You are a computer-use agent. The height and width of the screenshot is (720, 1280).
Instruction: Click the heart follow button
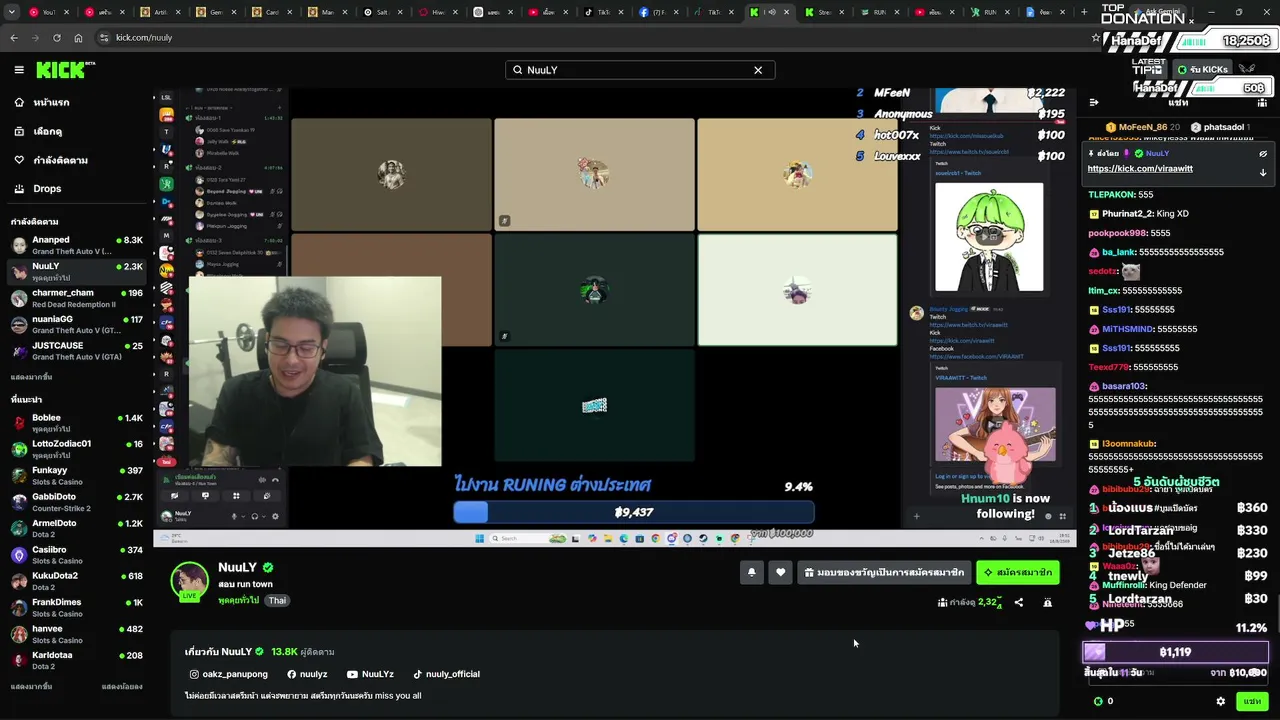click(781, 572)
